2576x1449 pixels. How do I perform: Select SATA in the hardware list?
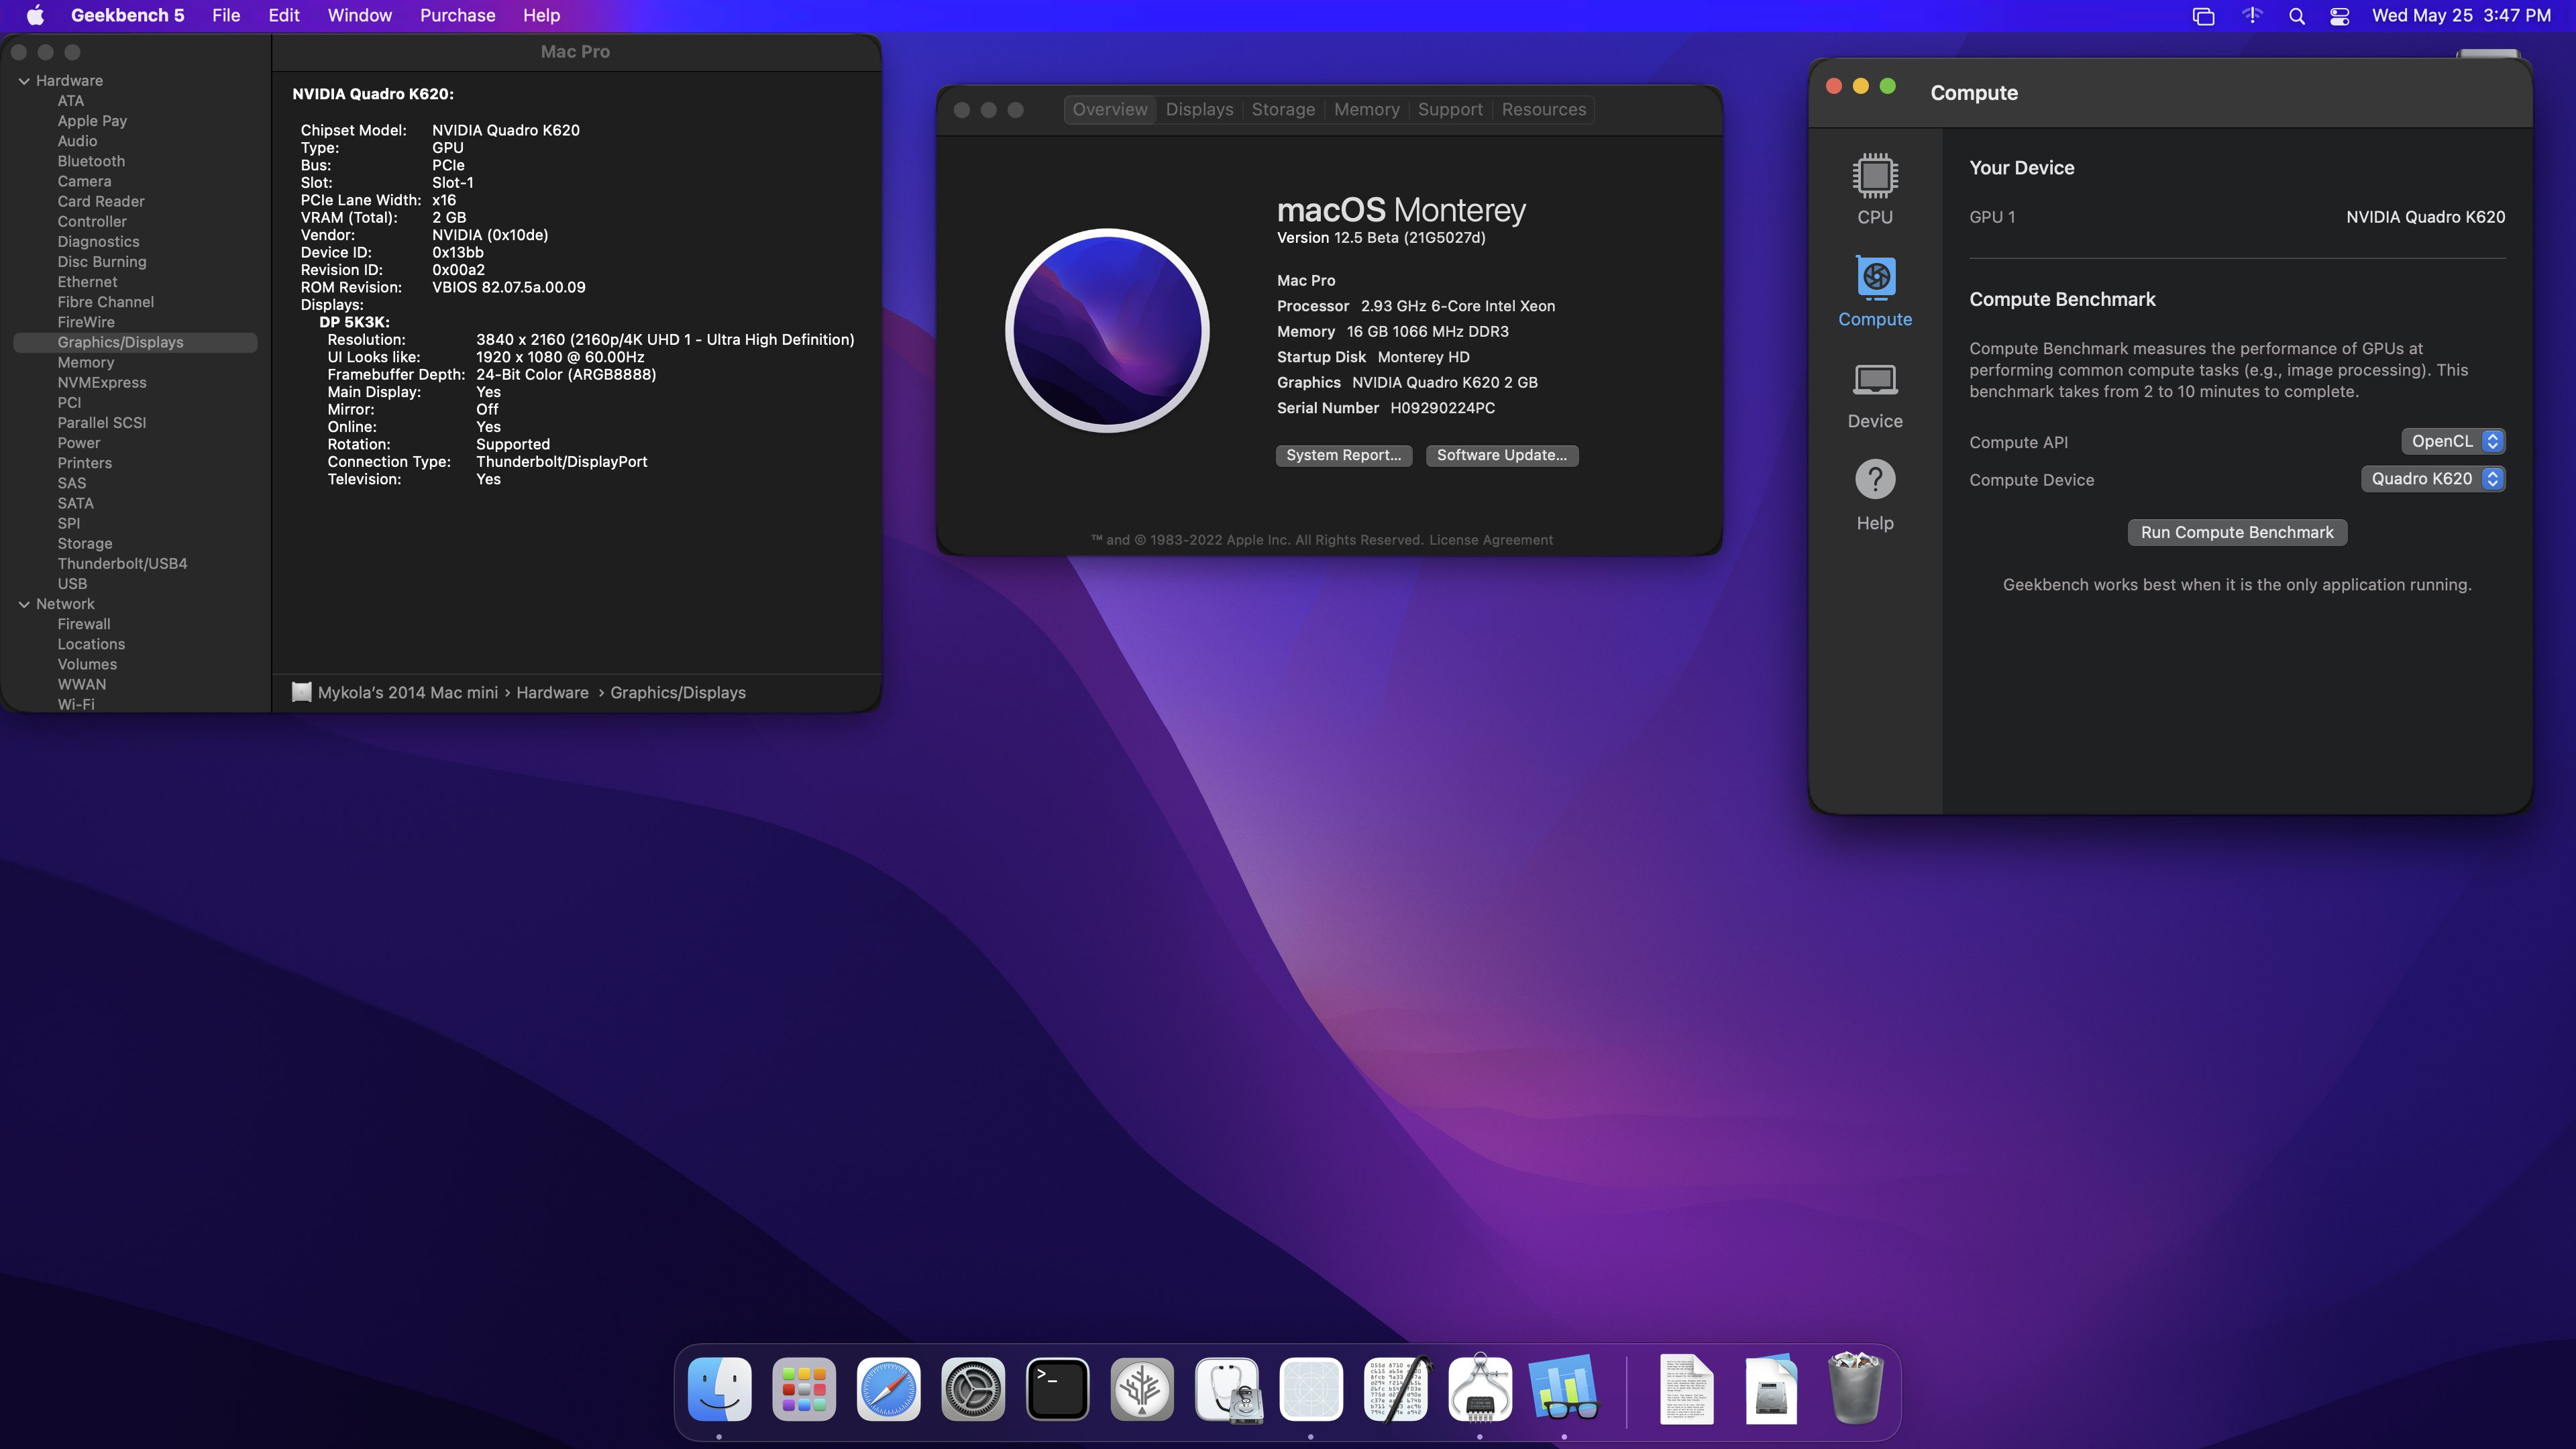(x=75, y=504)
